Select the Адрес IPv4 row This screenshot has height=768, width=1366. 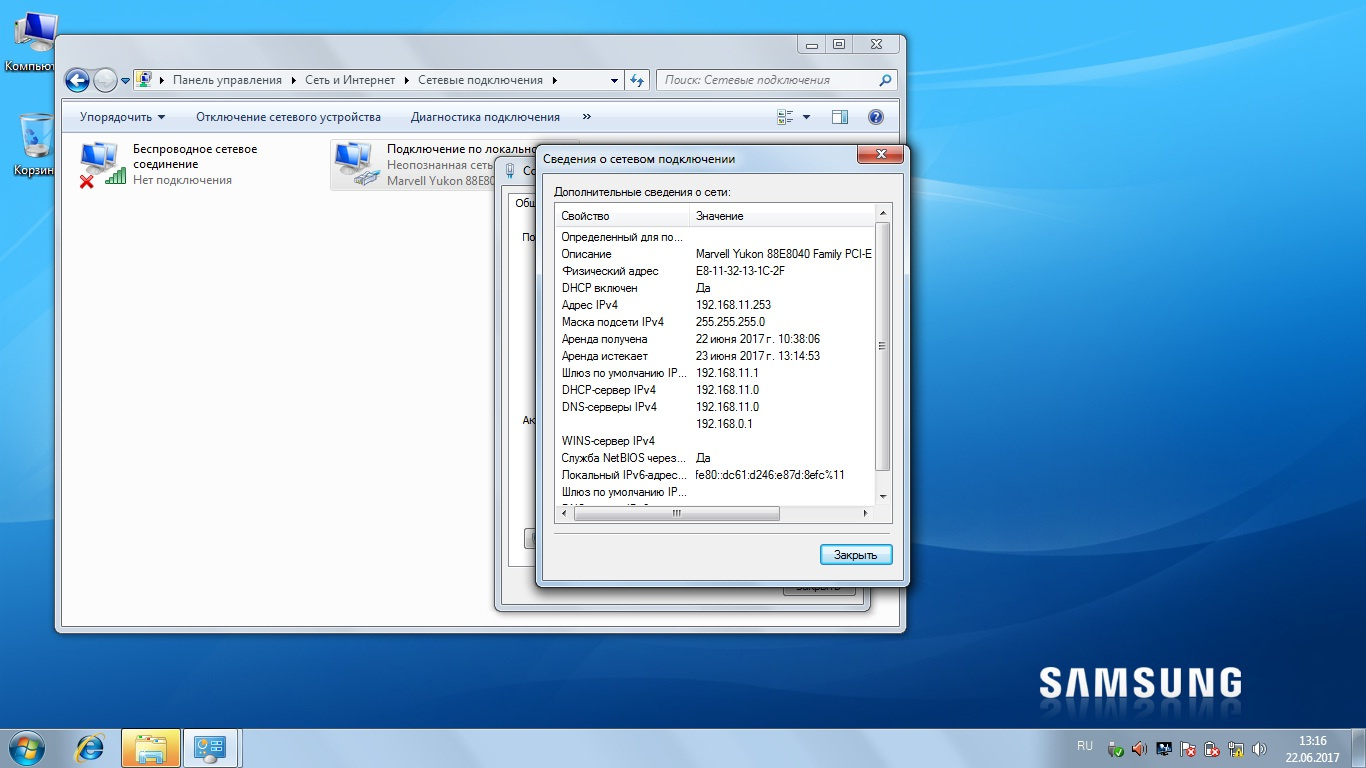point(715,305)
